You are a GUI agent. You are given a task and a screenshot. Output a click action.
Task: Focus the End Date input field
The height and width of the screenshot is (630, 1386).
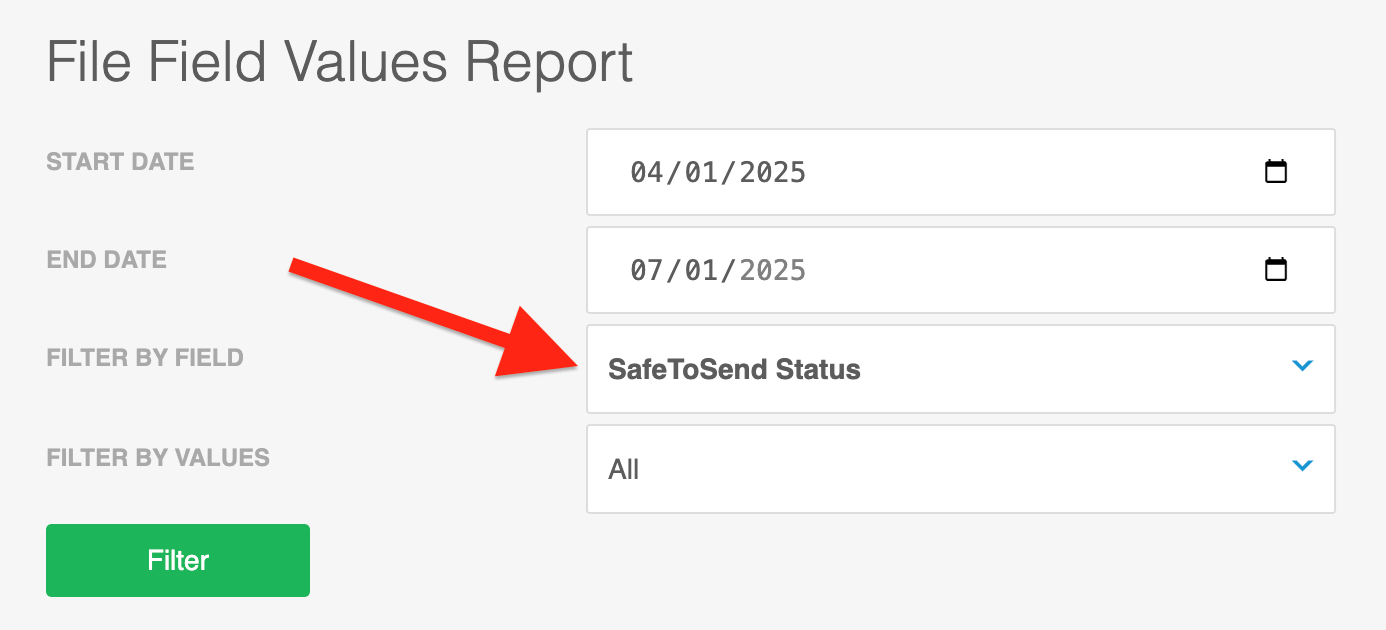(961, 270)
